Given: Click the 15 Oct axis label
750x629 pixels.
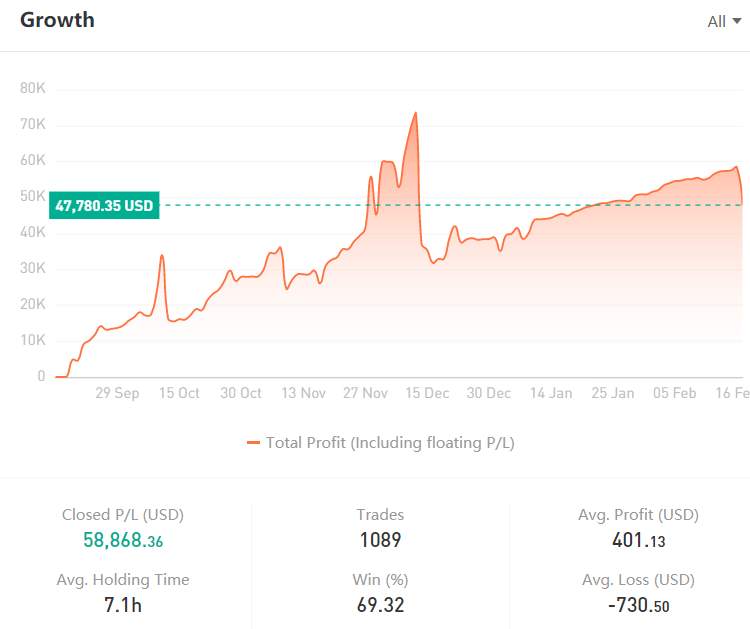Looking at the screenshot, I should pos(179,393).
